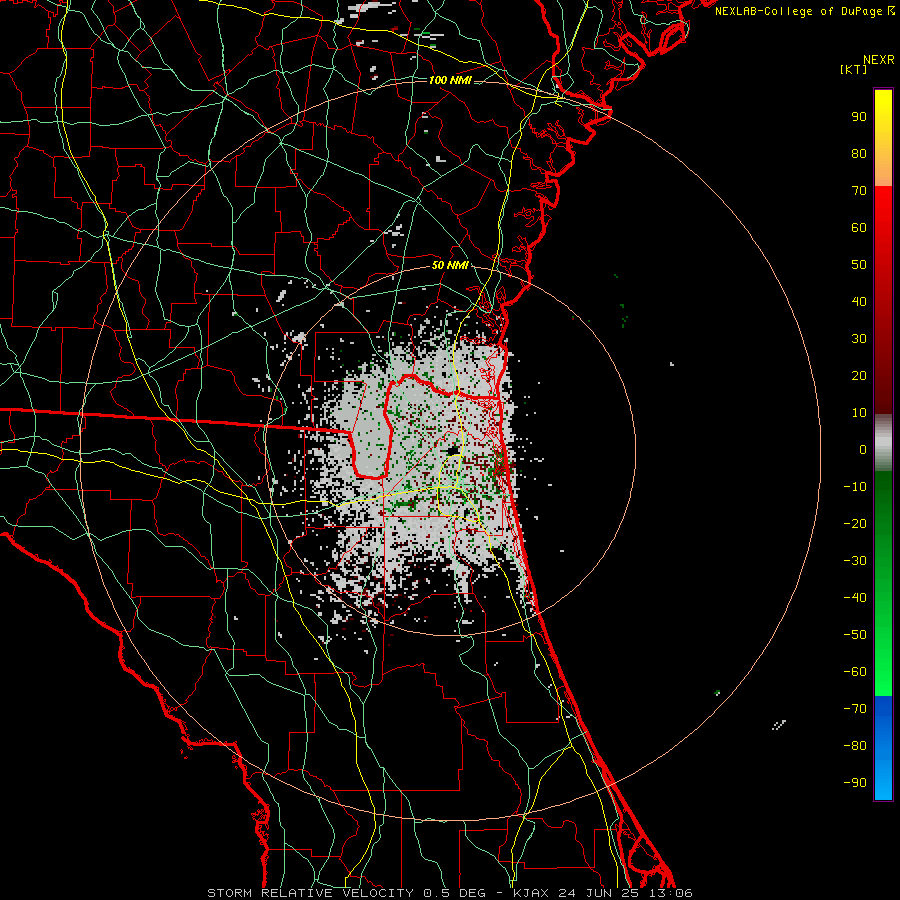Screen dimensions: 900x900
Task: Click the 50 NMI range ring label
Action: (x=450, y=265)
